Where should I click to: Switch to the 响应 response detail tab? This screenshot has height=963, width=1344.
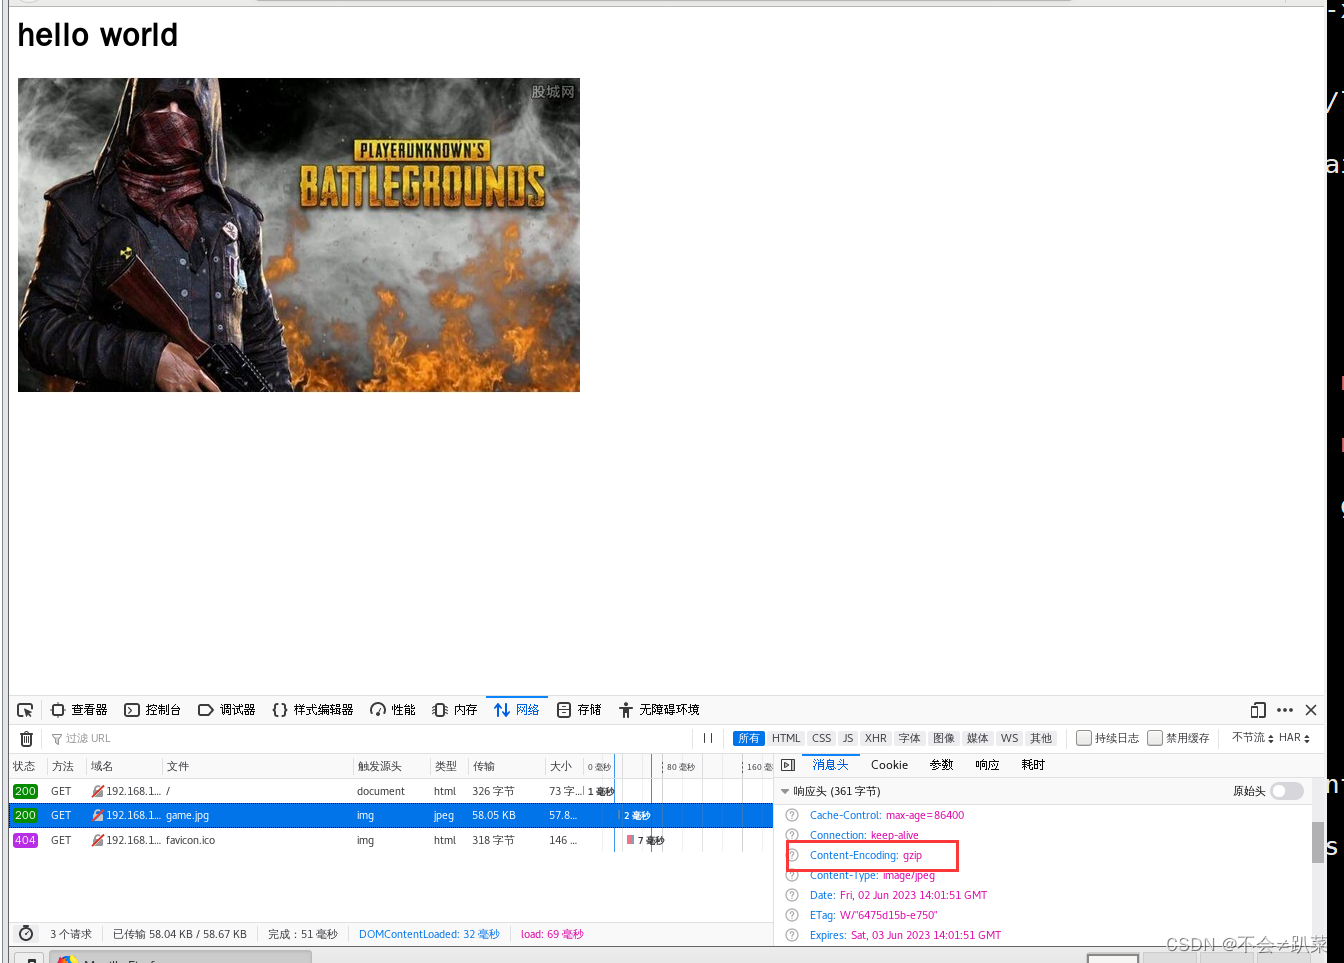tap(988, 765)
